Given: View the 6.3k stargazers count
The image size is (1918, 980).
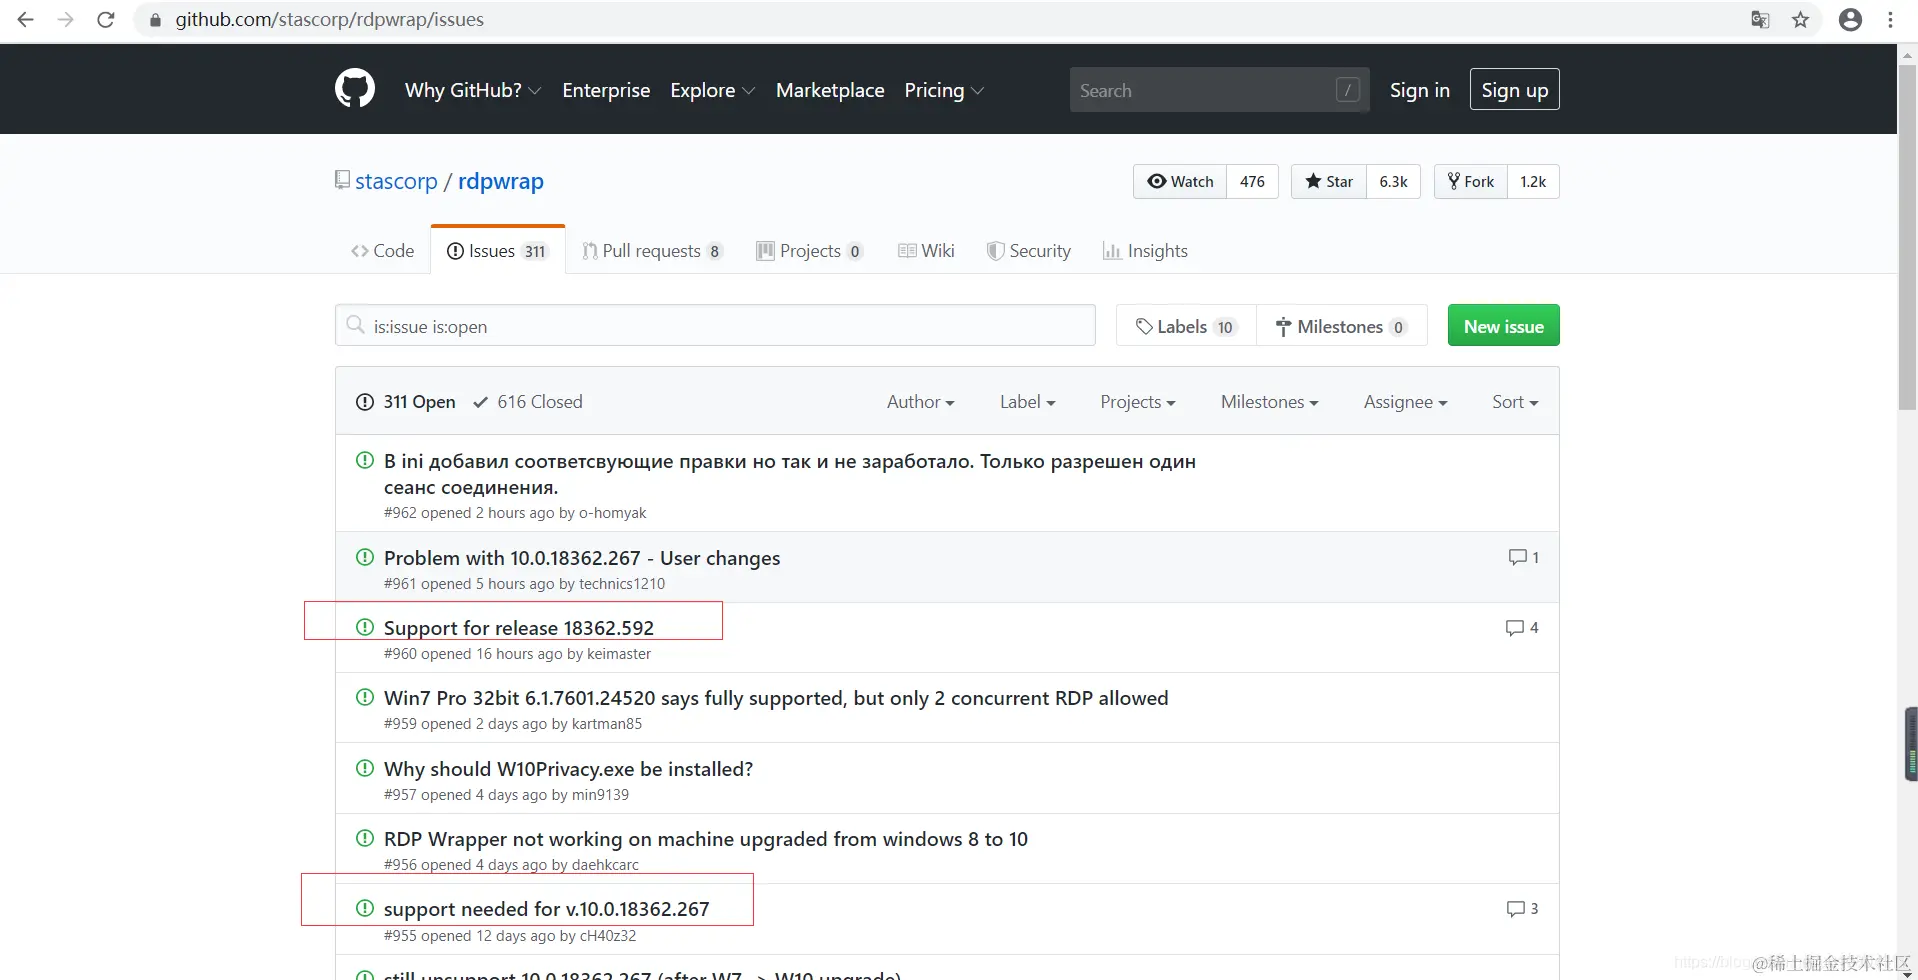Looking at the screenshot, I should (1394, 181).
